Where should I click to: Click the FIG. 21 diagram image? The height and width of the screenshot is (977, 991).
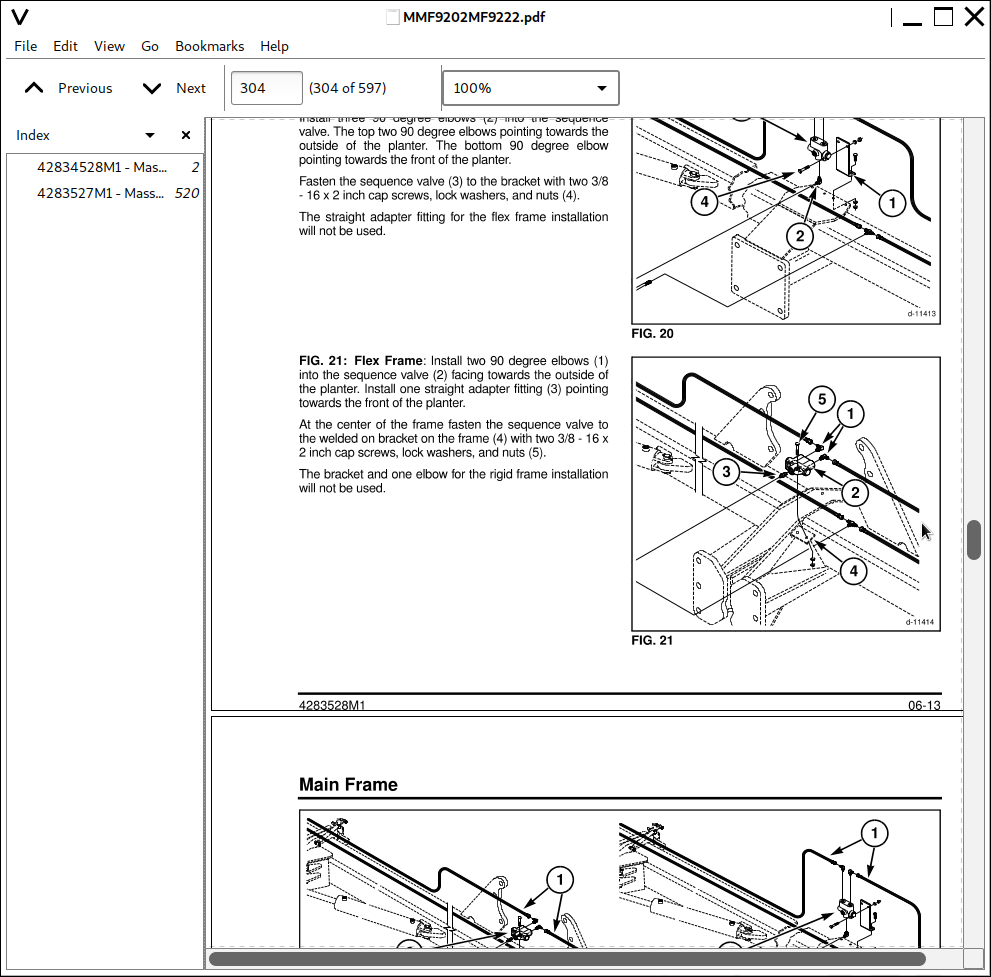pos(786,493)
